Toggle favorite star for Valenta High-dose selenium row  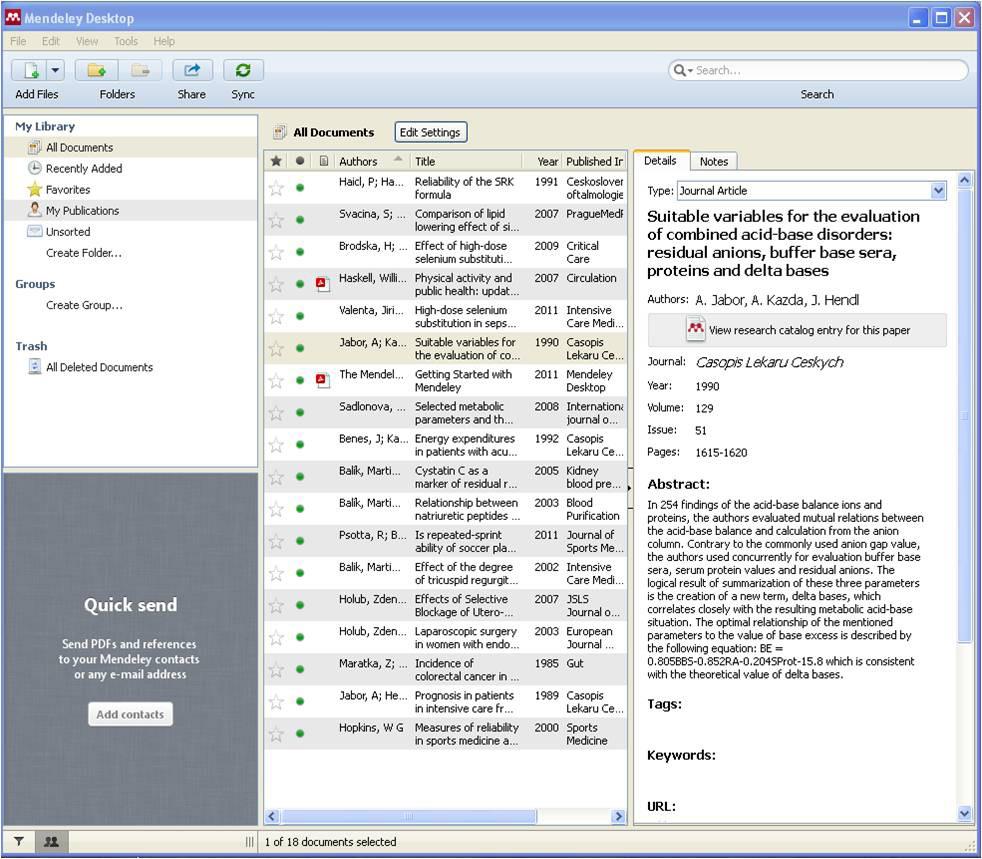tap(276, 316)
